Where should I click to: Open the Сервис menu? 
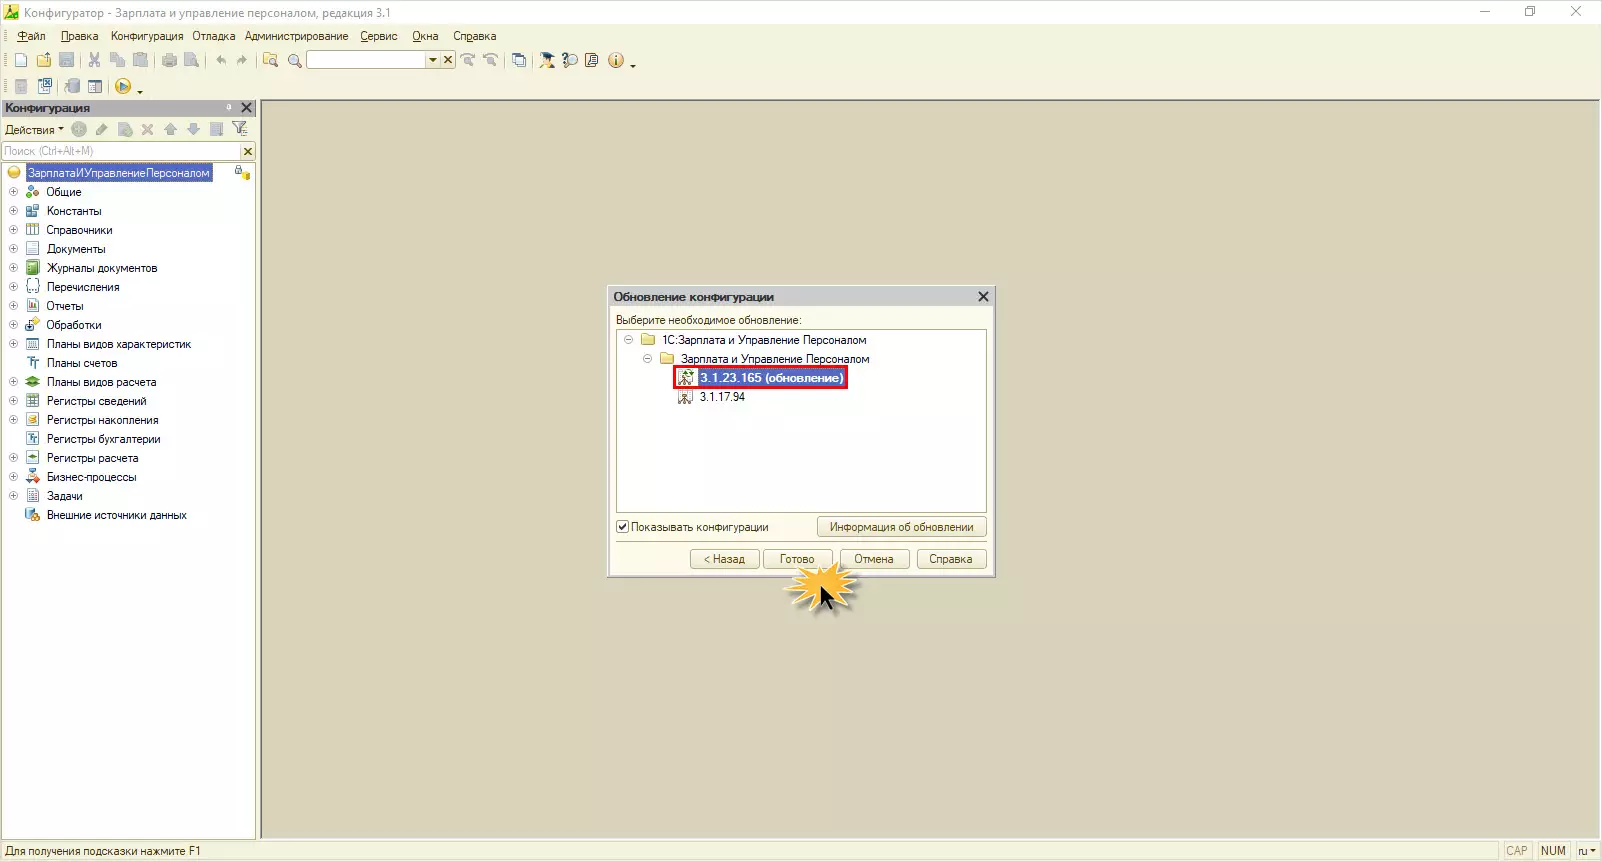[x=379, y=36]
